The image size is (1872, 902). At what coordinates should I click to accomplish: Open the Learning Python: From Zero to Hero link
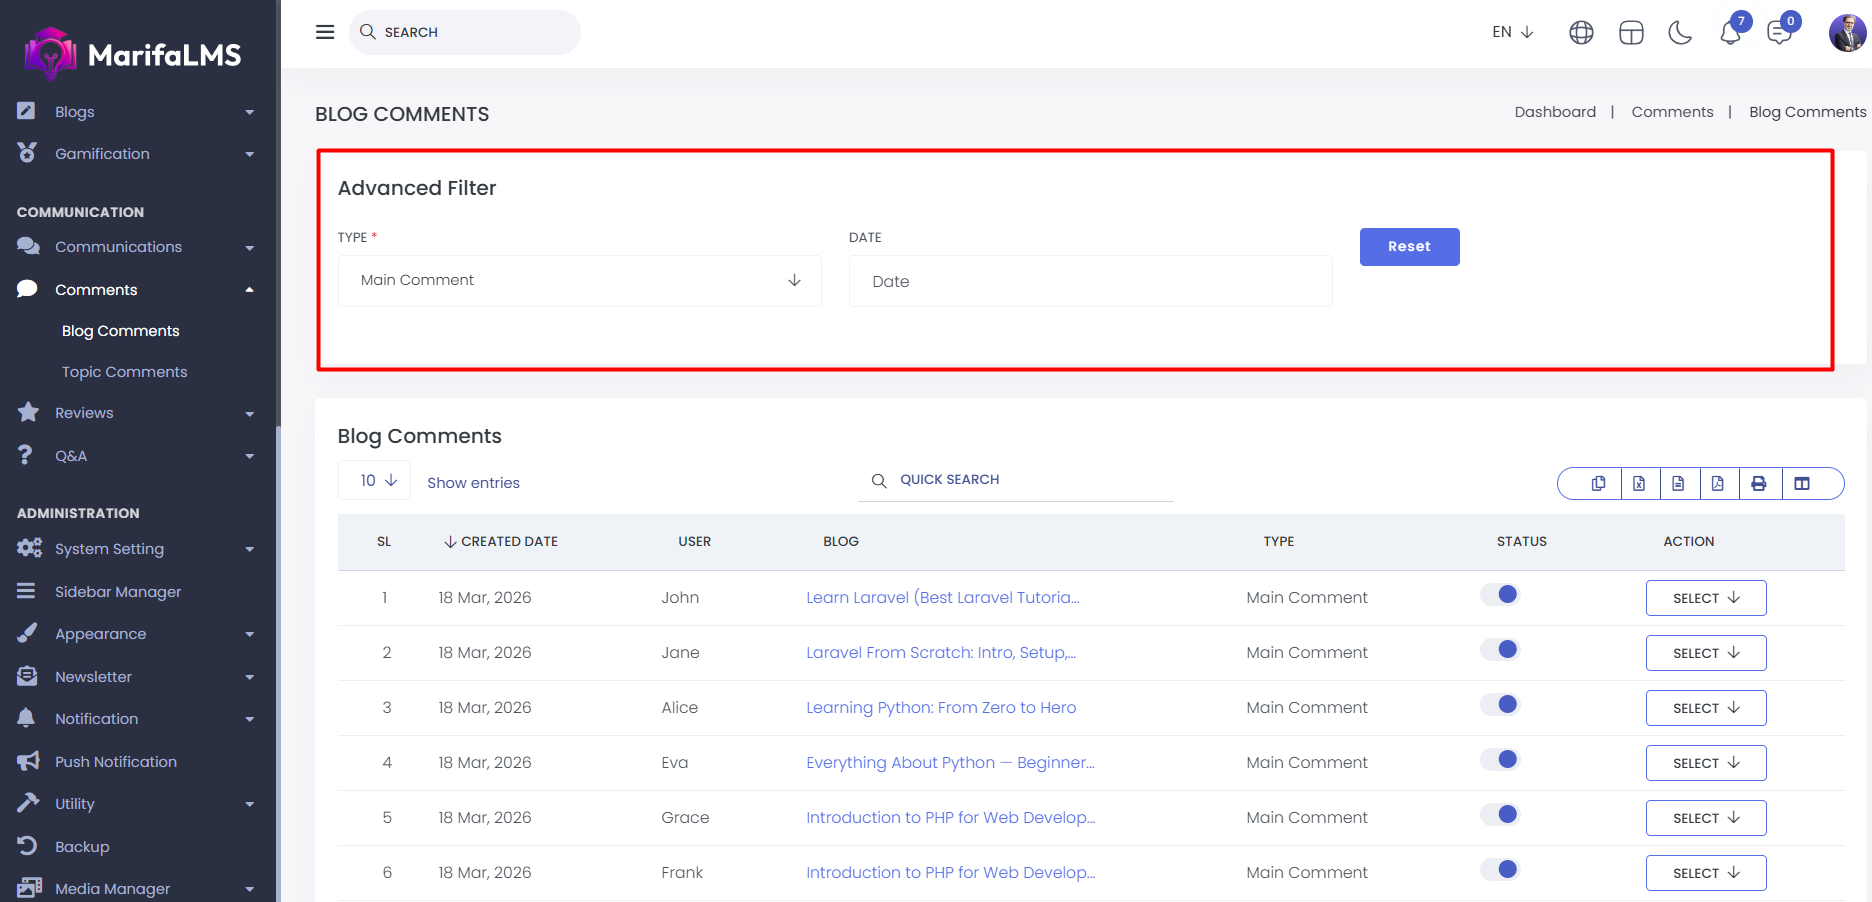tap(941, 708)
